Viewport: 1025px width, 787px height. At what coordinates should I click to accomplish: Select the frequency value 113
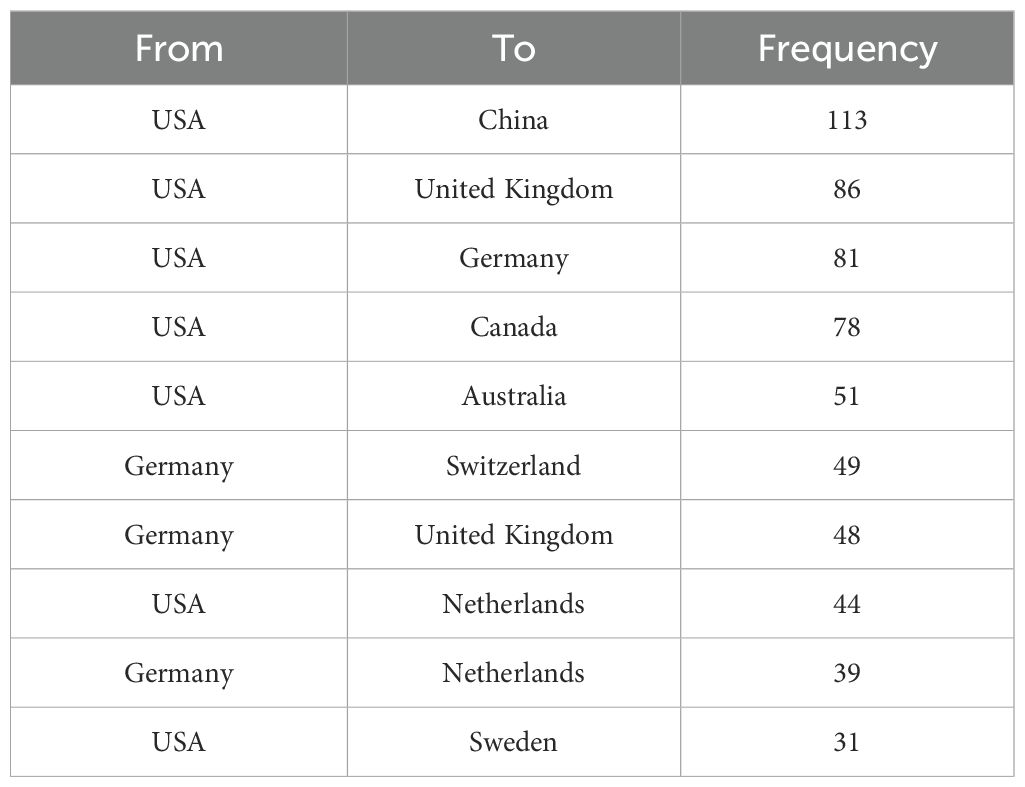[x=847, y=120]
